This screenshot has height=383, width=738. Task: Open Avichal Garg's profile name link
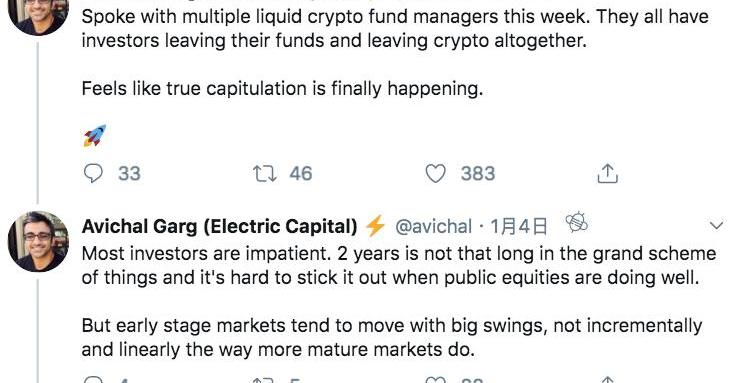pyautogui.click(x=219, y=226)
